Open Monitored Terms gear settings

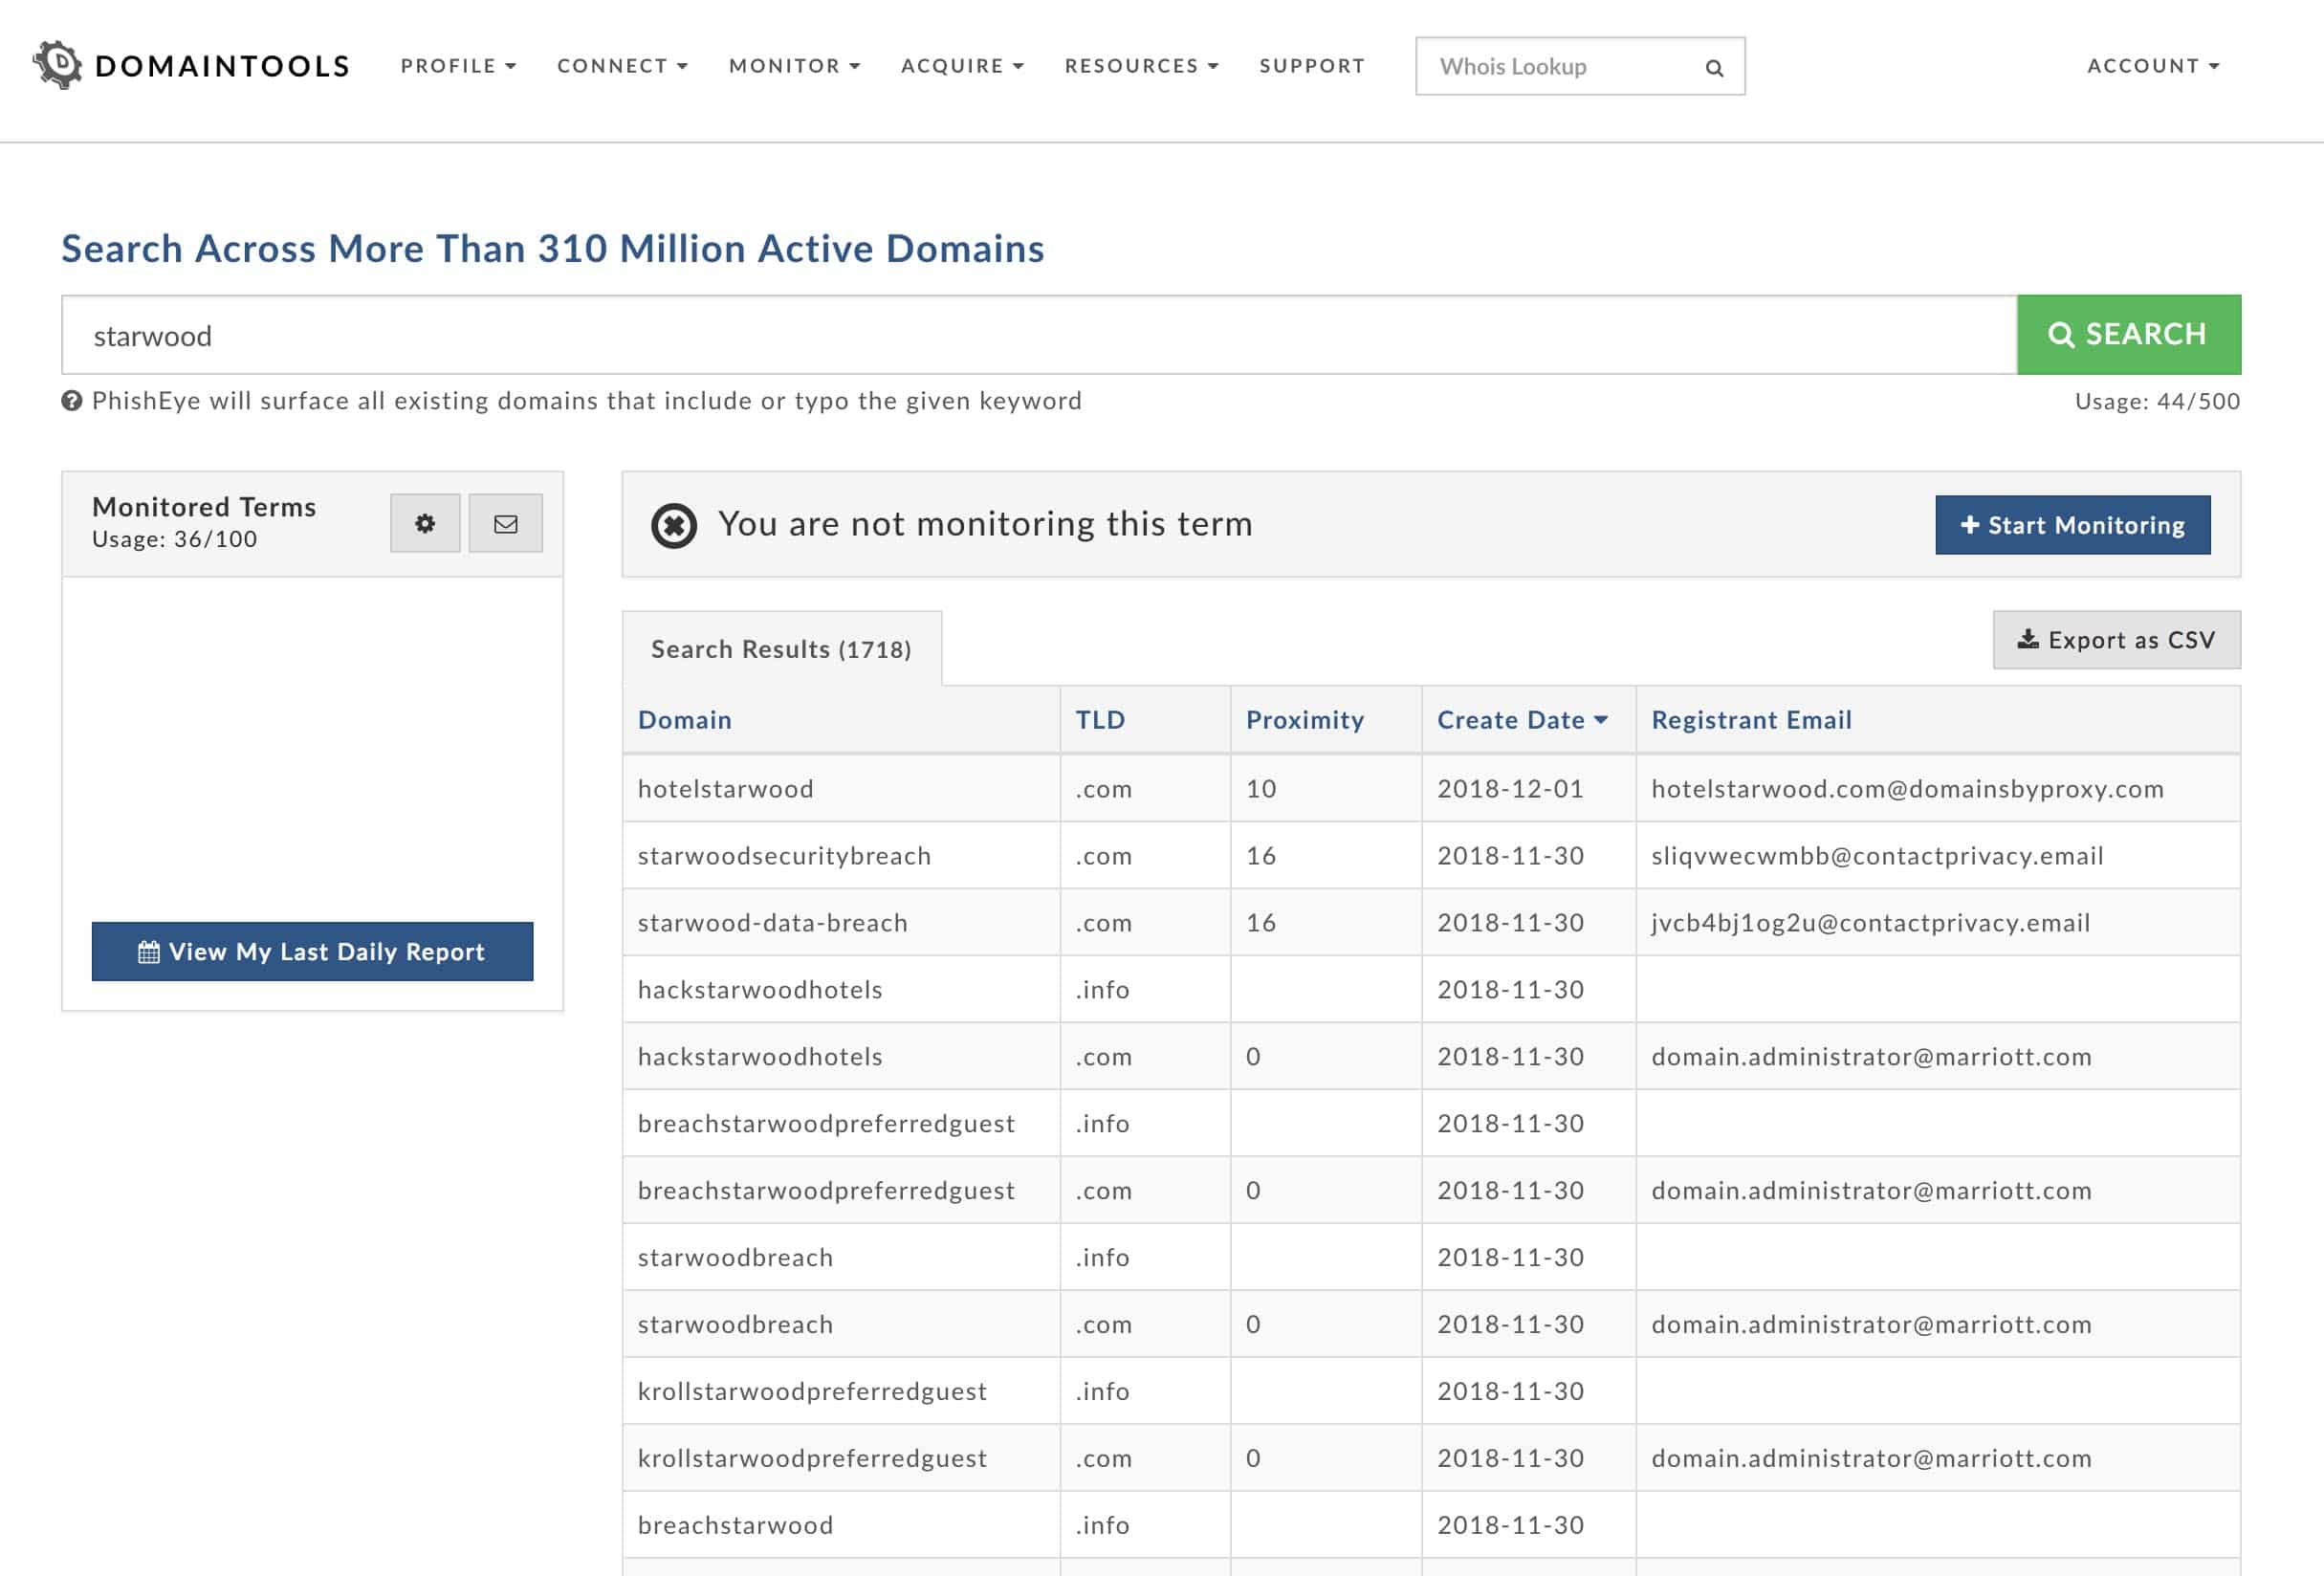425,523
